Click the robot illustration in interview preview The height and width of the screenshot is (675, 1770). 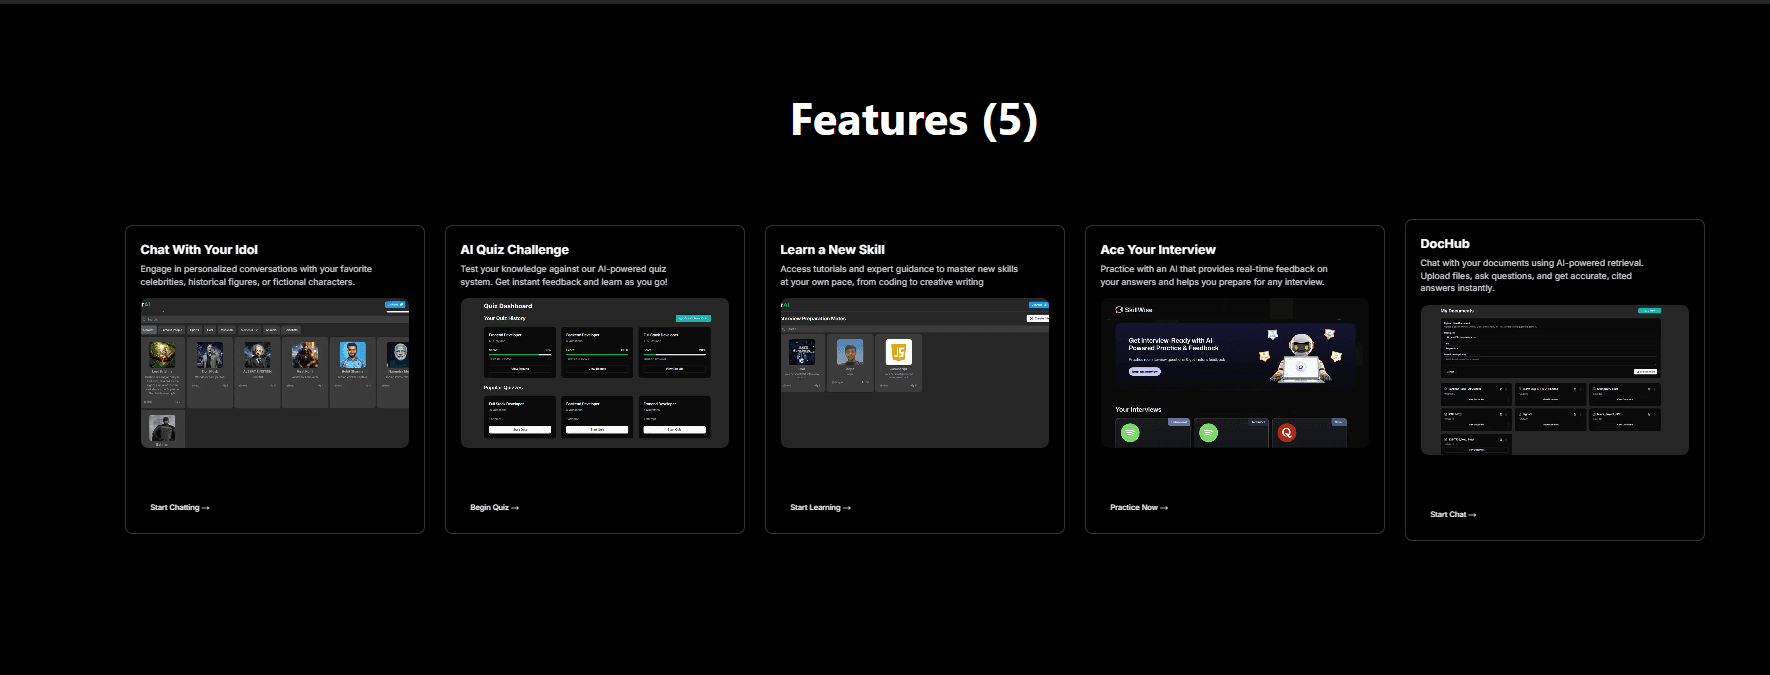pos(1300,358)
